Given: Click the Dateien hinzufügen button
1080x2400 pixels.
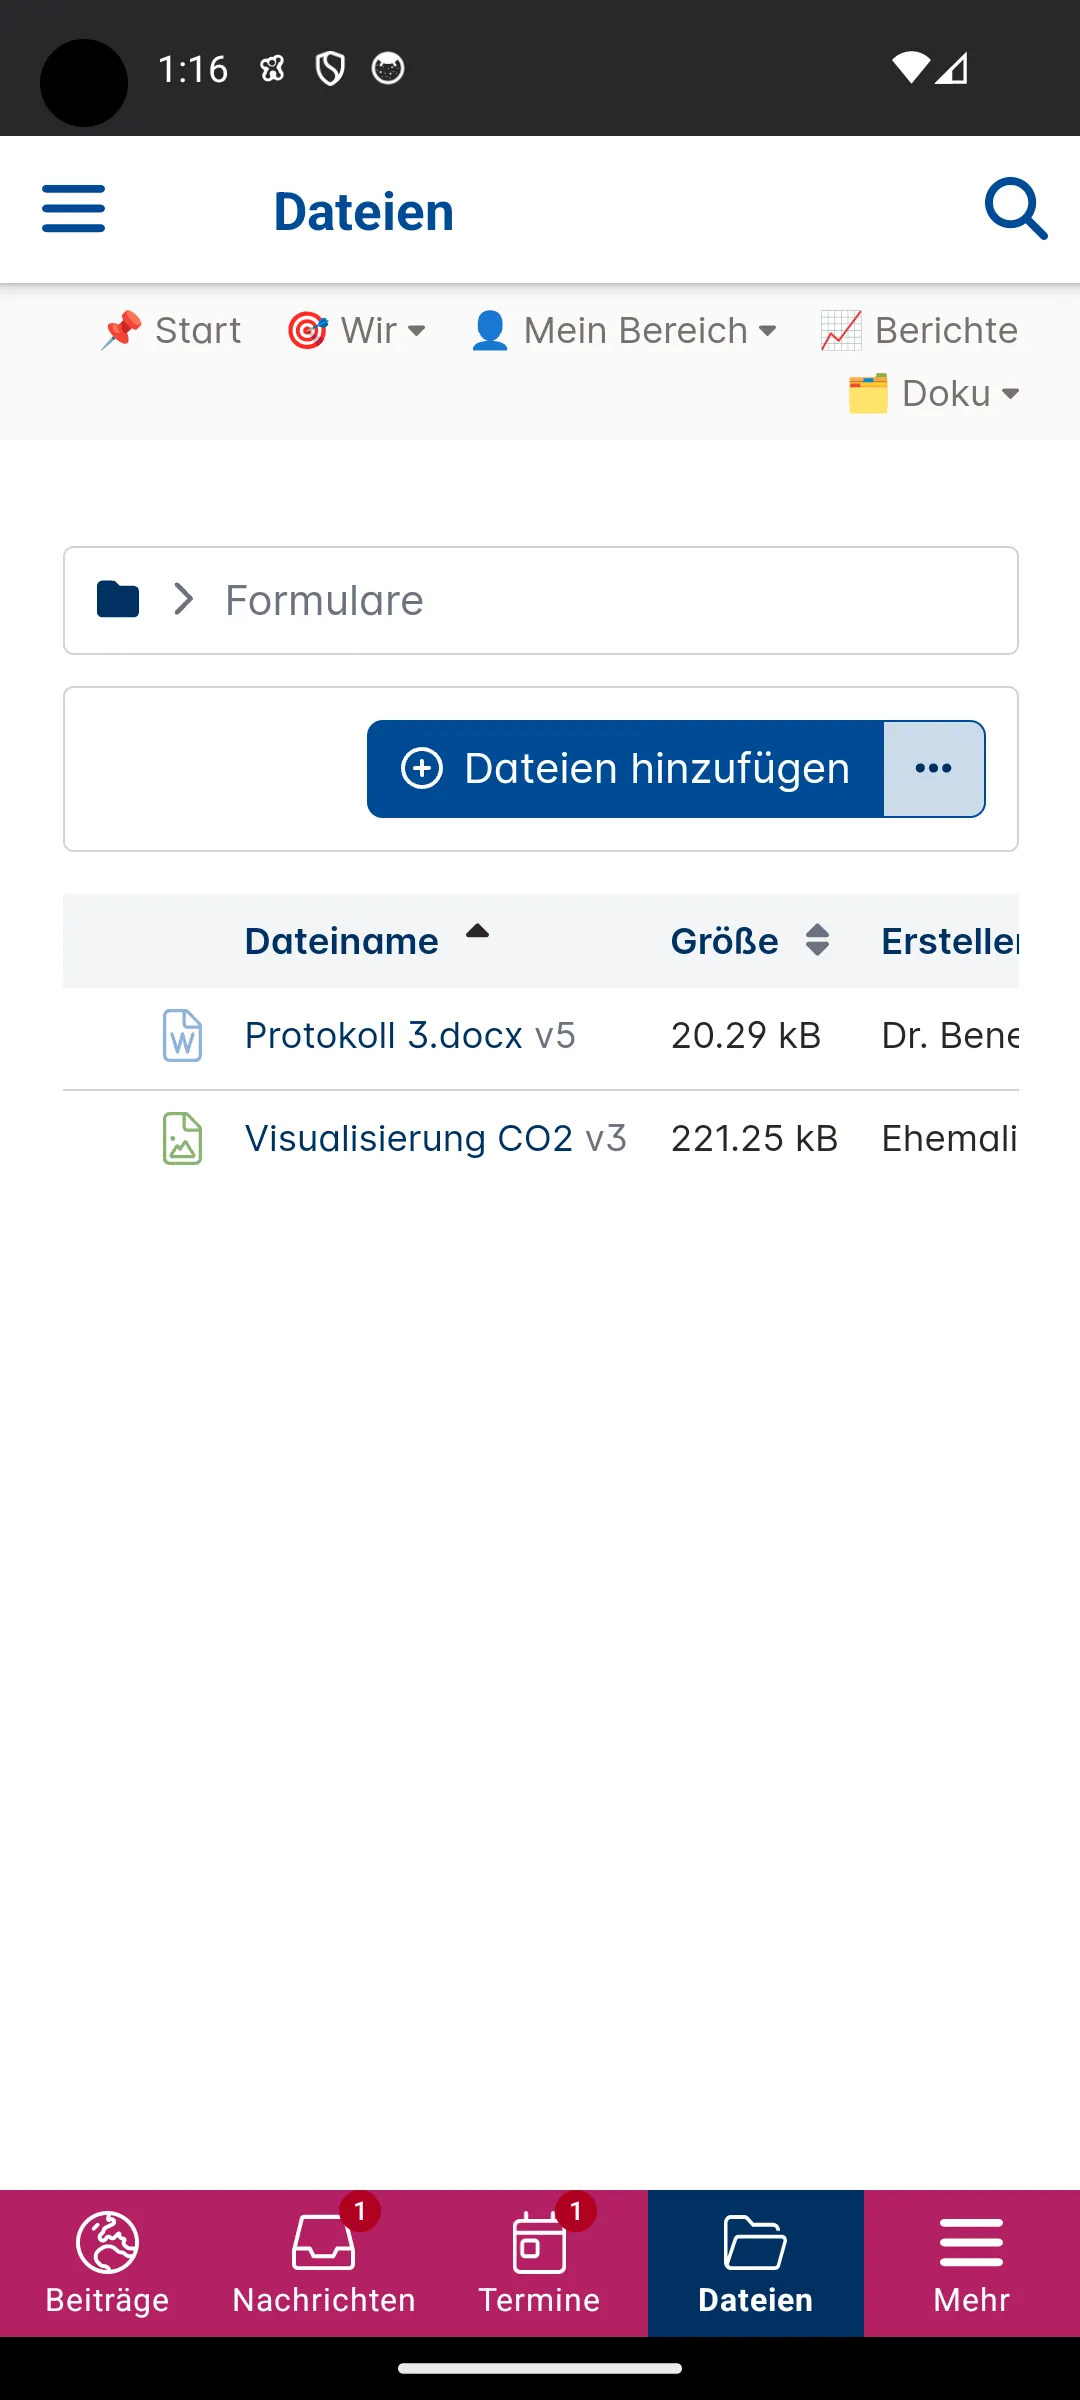Looking at the screenshot, I should [x=626, y=769].
